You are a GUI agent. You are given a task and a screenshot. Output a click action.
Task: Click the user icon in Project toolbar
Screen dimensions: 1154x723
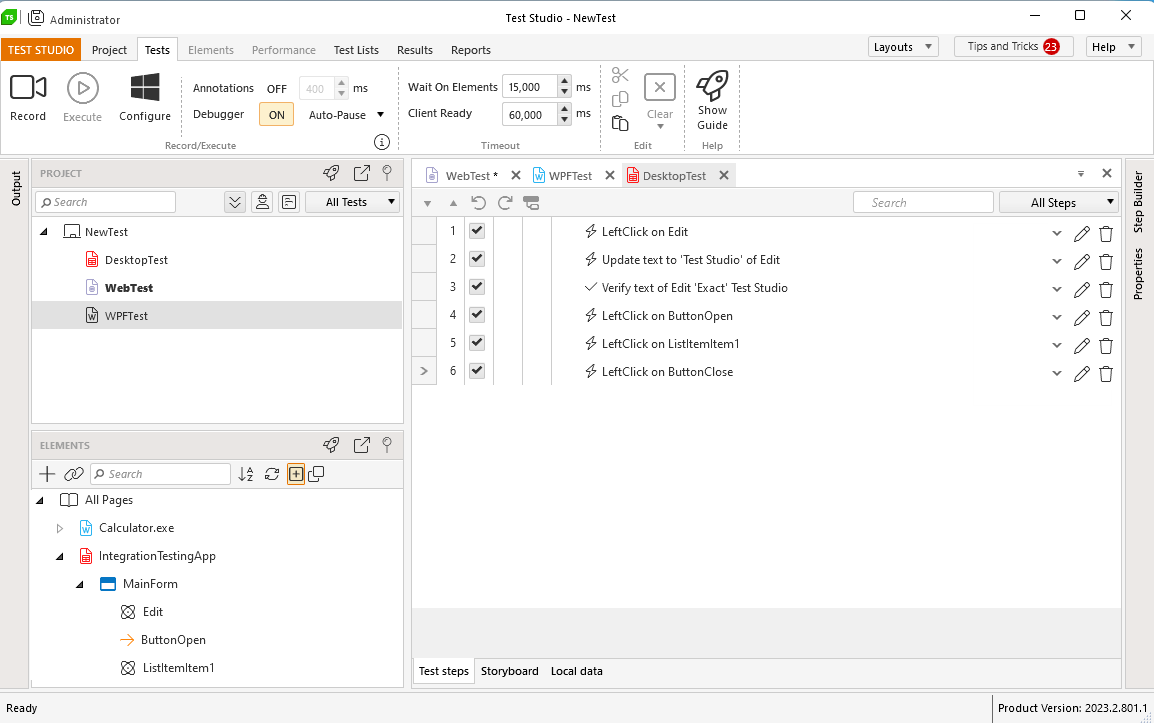pyautogui.click(x=262, y=202)
